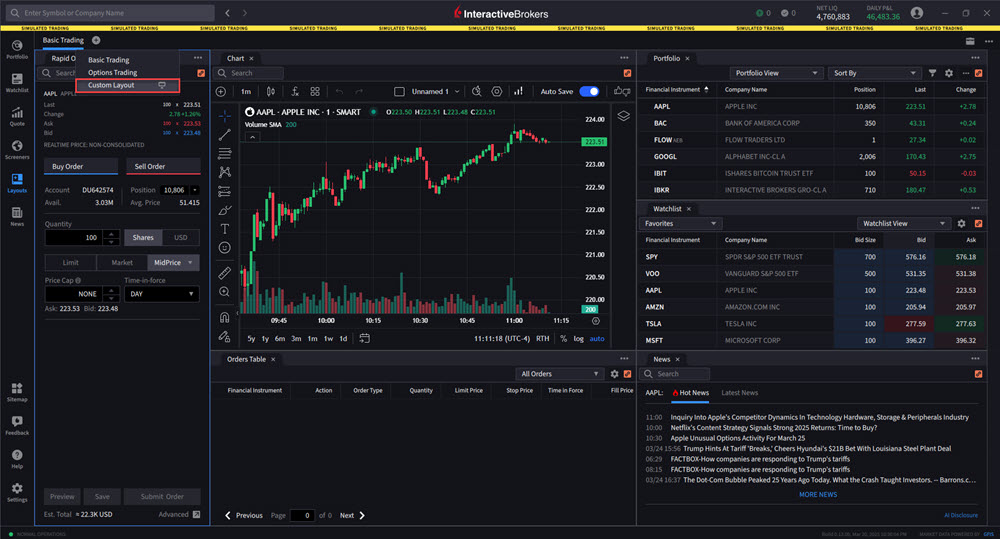This screenshot has width=1000, height=539.
Task: Select the Buy Order tab
Action: tap(80, 166)
